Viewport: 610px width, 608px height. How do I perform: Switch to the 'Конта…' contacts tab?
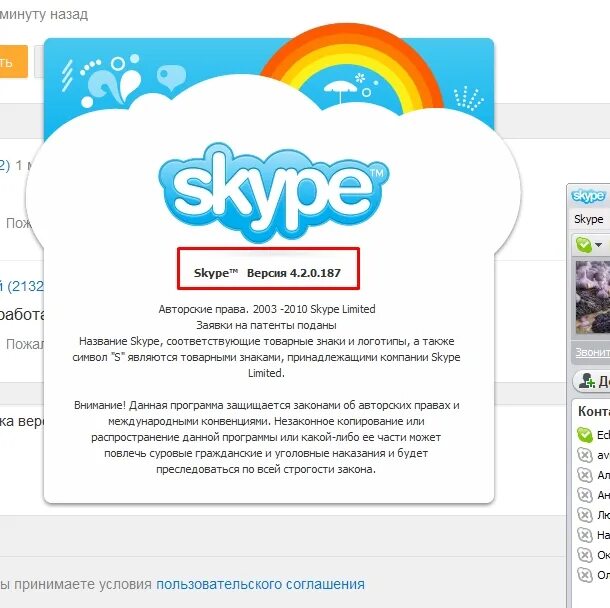[594, 411]
